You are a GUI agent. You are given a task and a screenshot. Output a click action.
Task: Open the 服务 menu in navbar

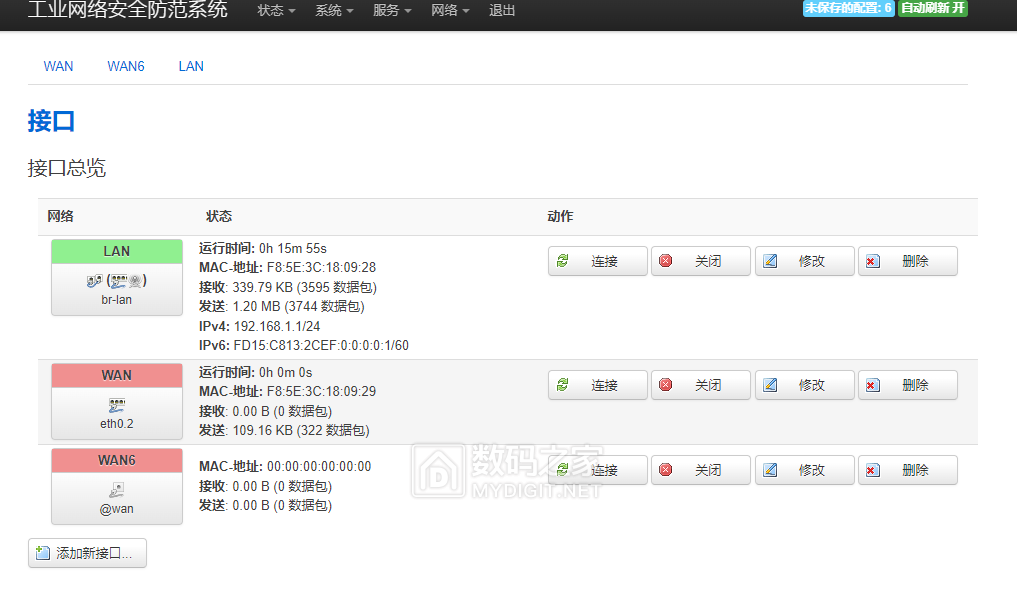click(392, 11)
